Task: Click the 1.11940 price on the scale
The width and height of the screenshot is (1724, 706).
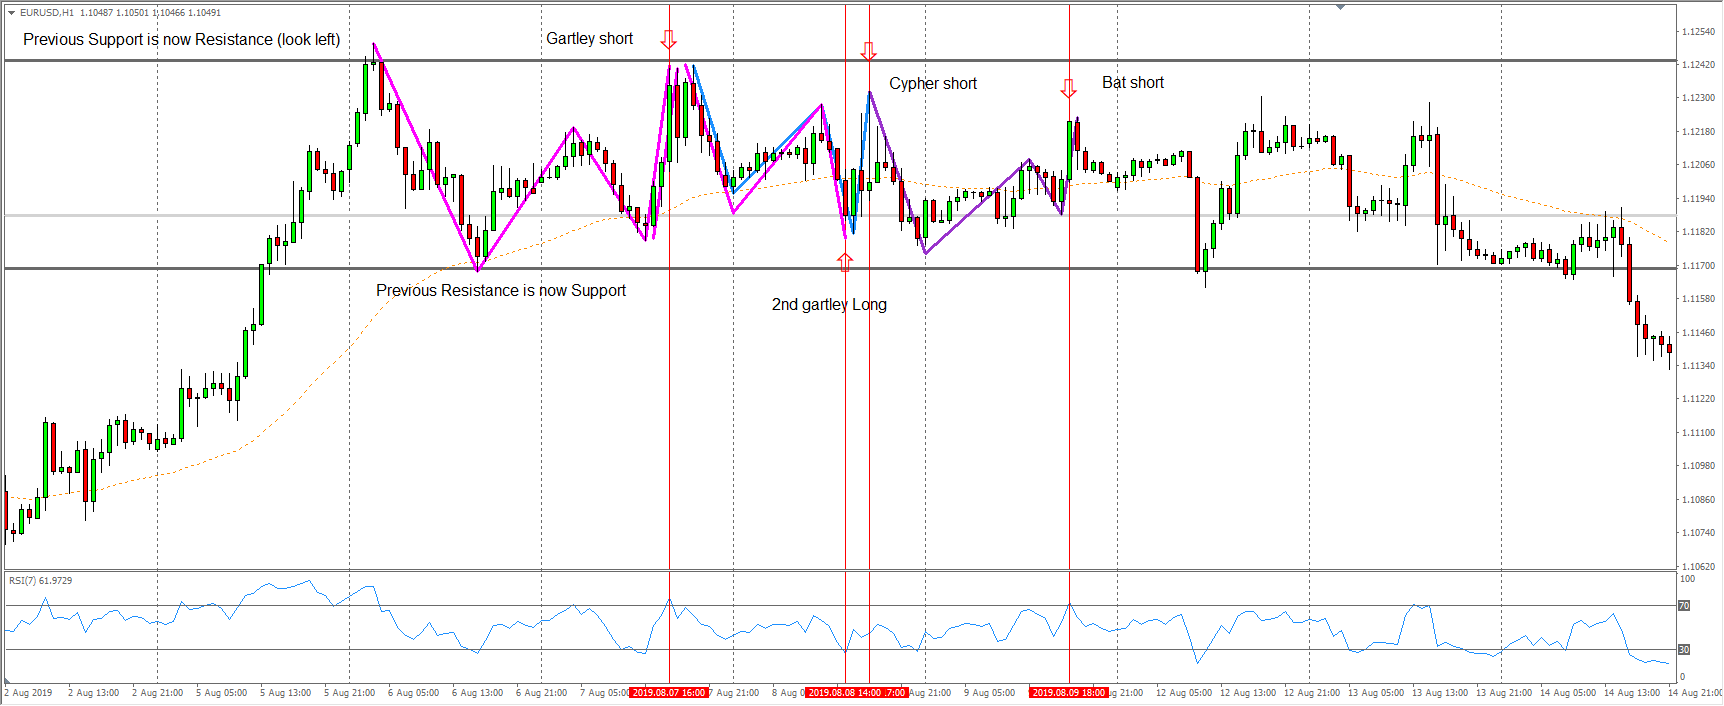Action: [x=1698, y=199]
